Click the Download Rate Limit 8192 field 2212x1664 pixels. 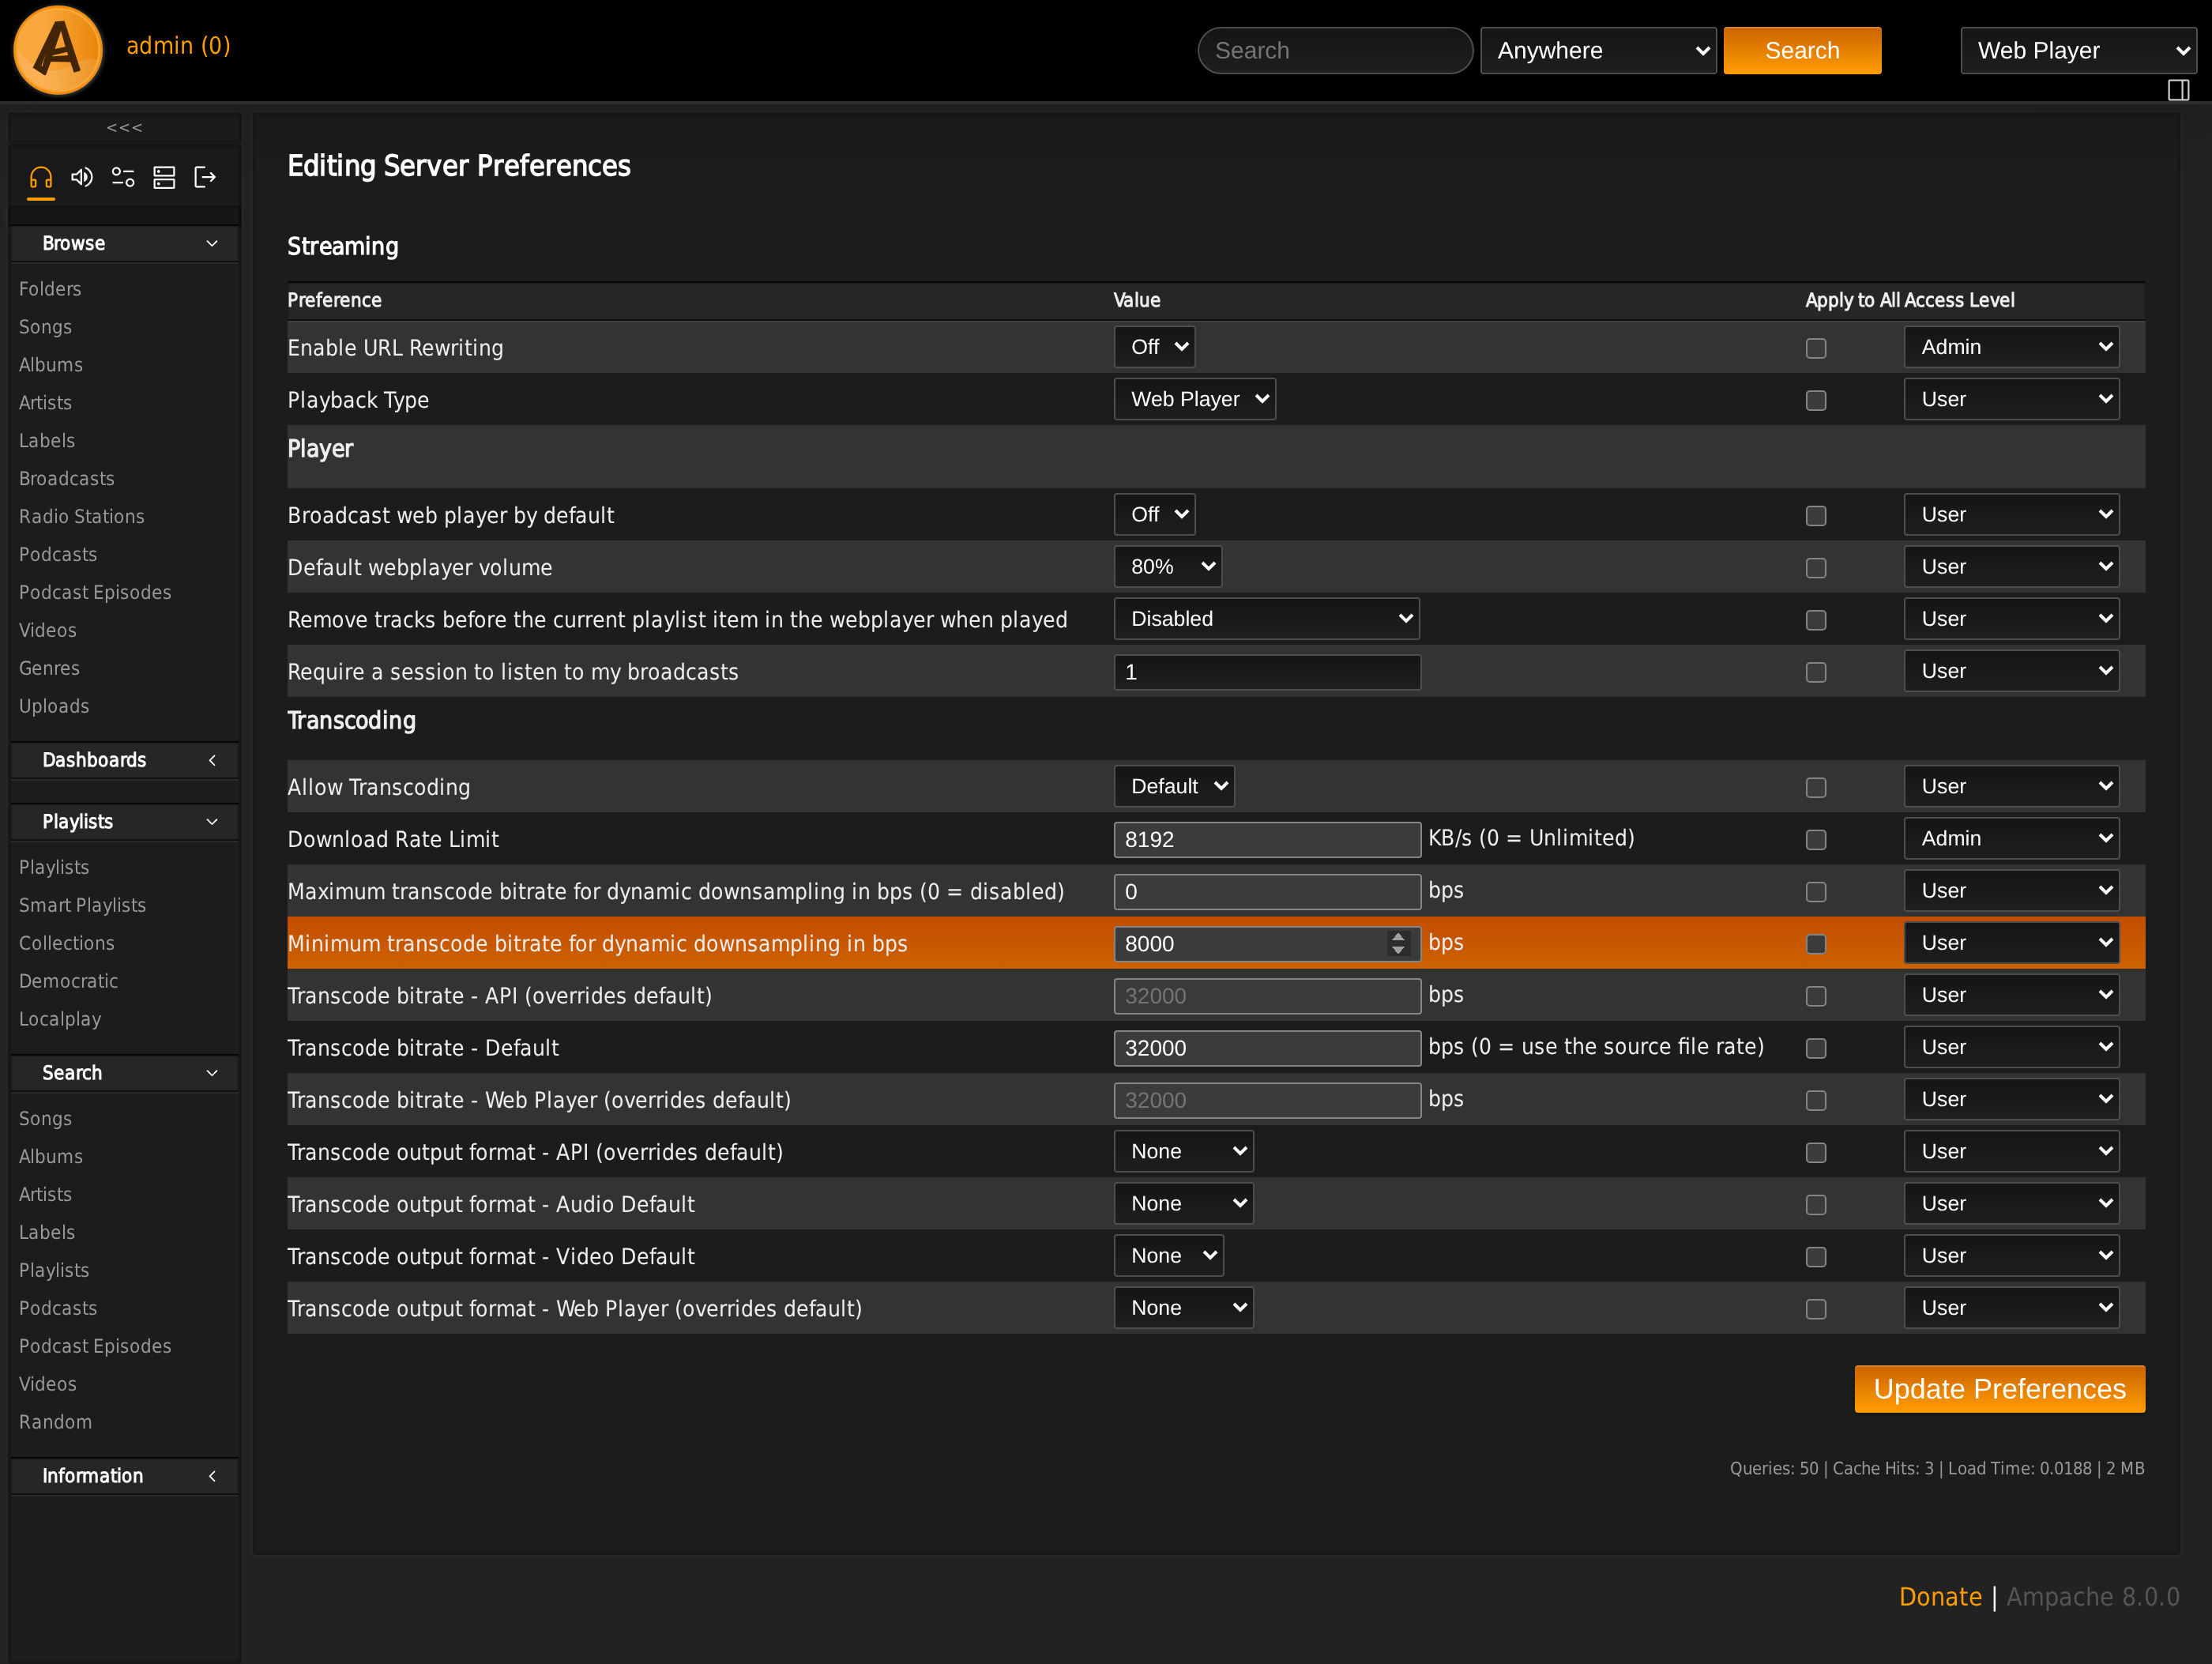coord(1267,840)
